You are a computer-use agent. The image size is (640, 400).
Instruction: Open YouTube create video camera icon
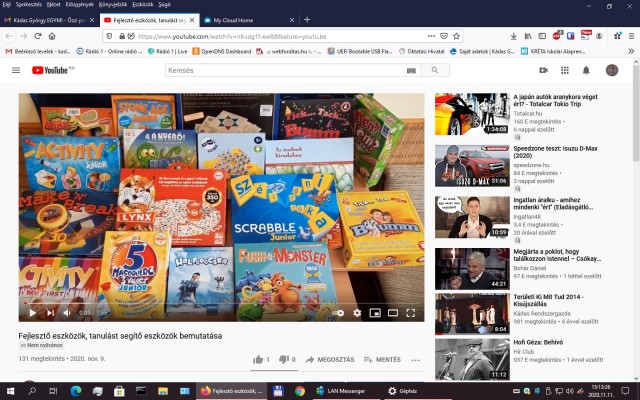(x=543, y=70)
